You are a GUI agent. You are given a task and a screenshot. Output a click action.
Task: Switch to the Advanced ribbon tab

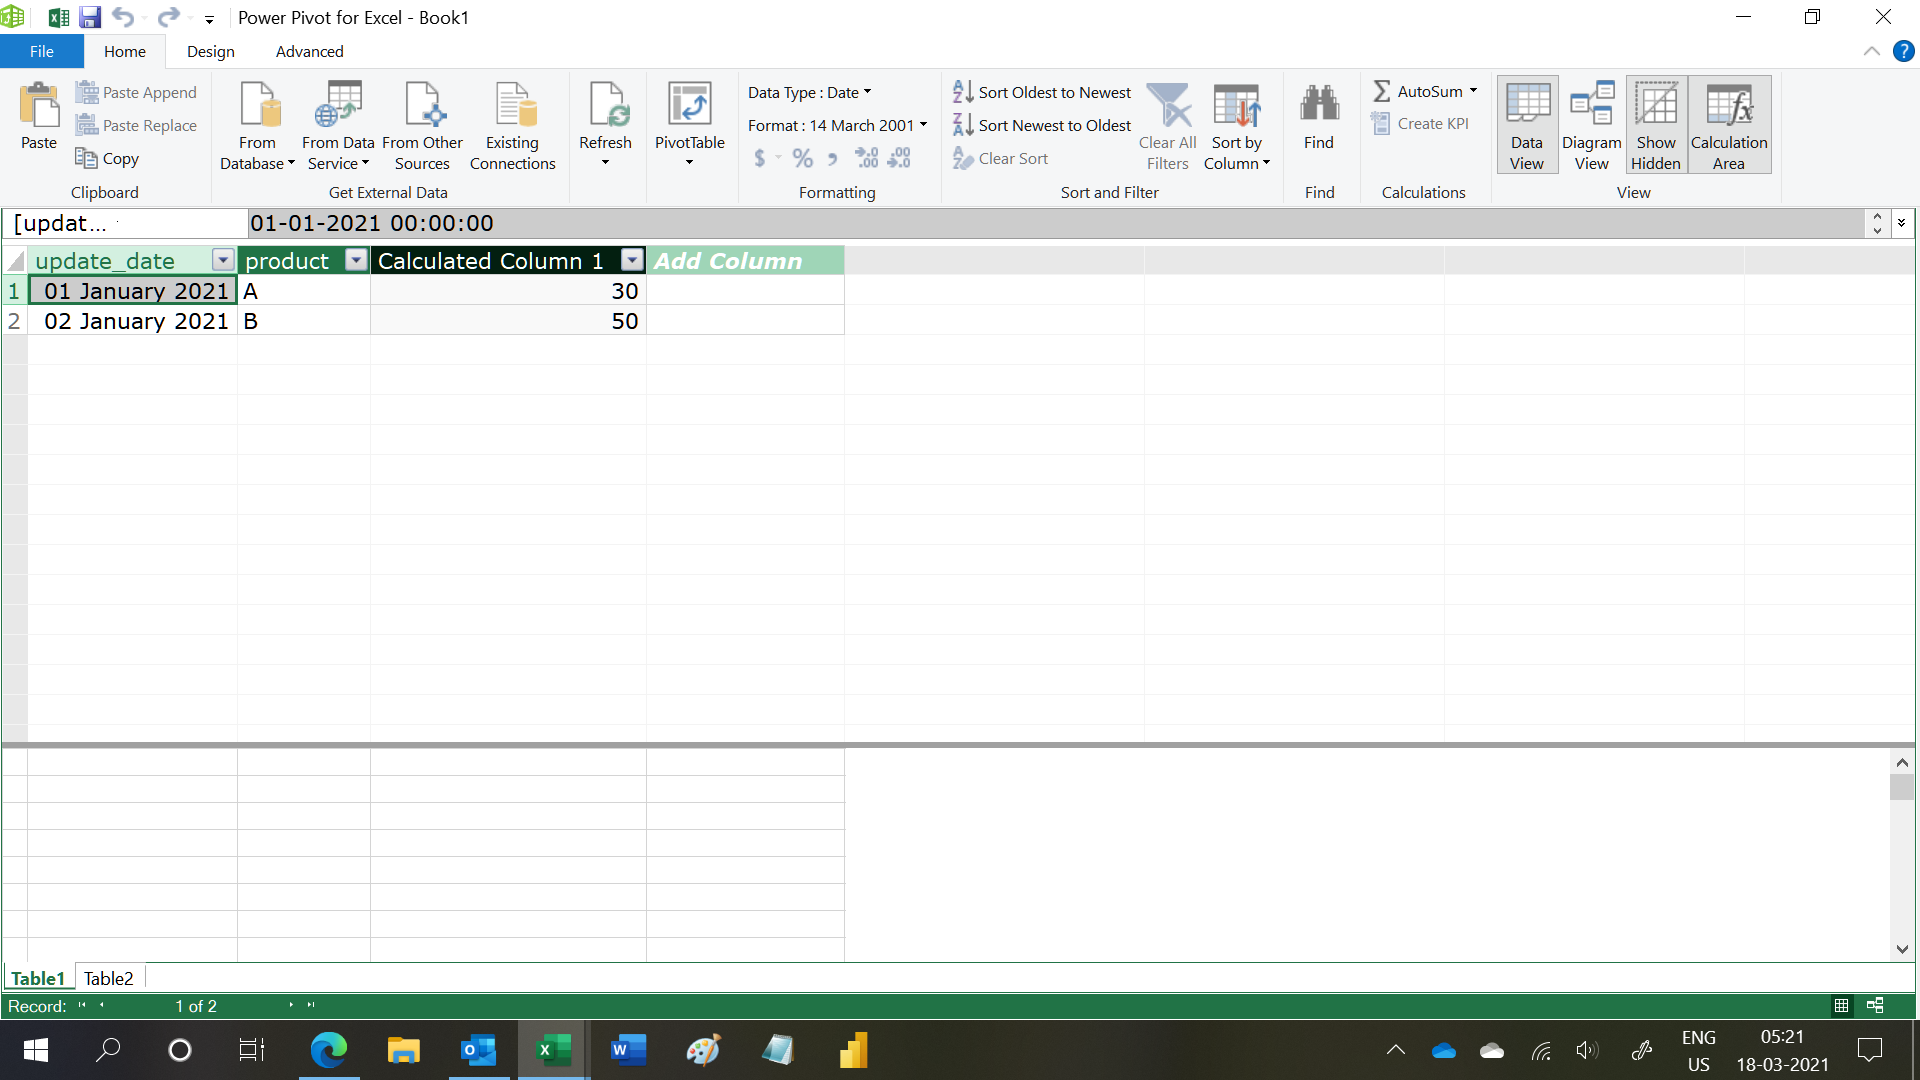pyautogui.click(x=309, y=51)
